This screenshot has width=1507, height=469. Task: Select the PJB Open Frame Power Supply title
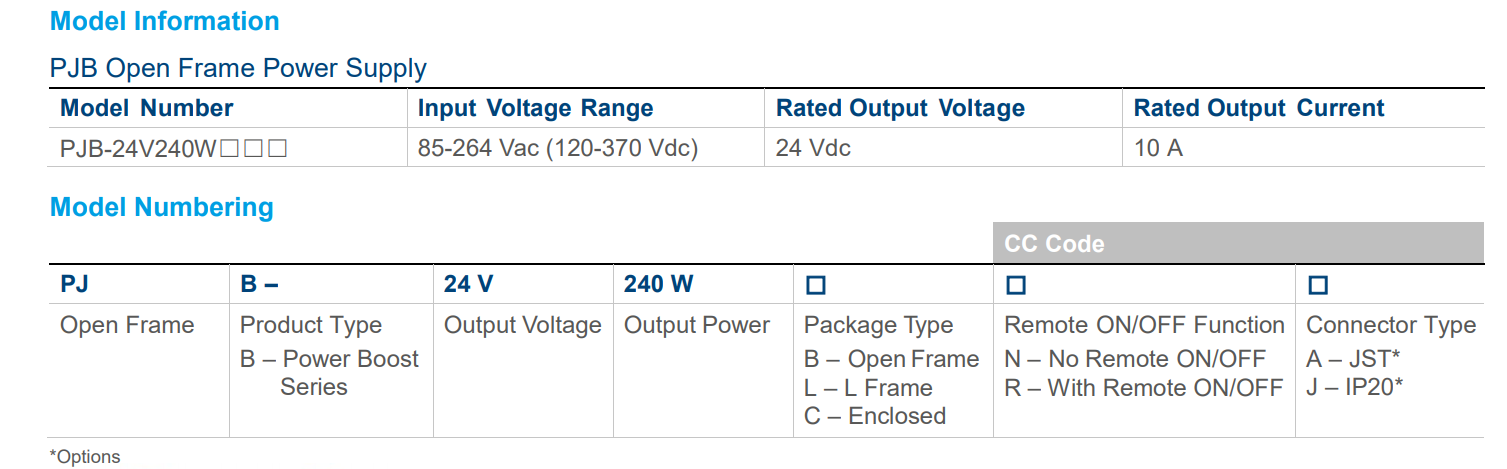point(238,68)
